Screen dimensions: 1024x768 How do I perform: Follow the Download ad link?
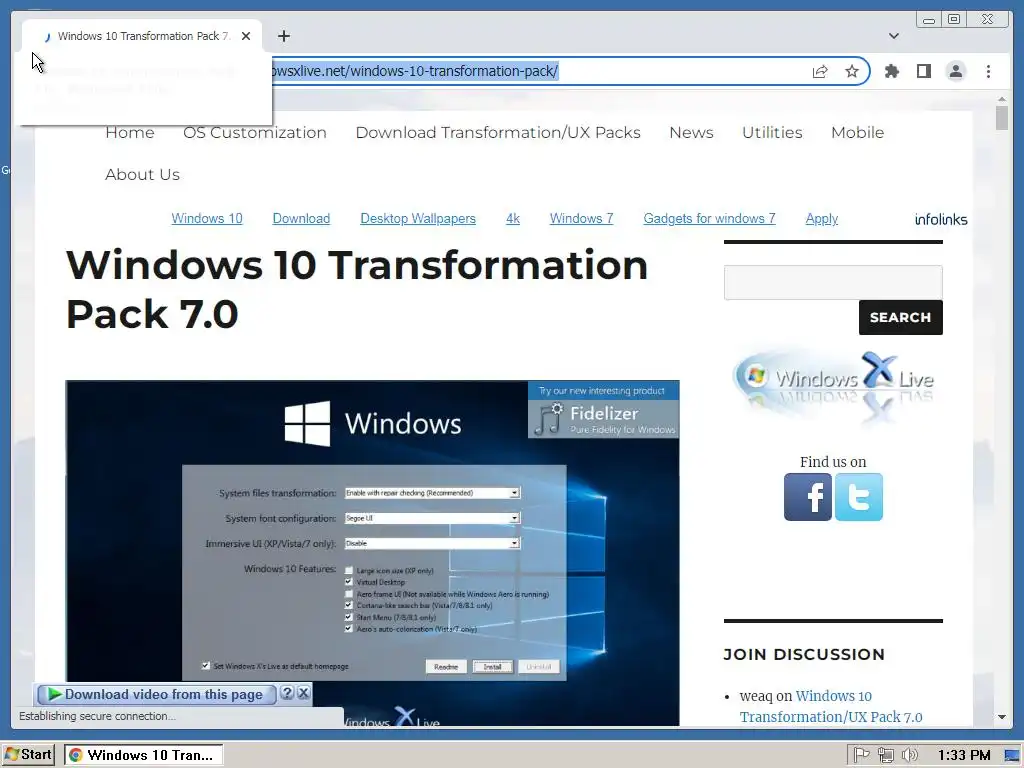pos(301,219)
